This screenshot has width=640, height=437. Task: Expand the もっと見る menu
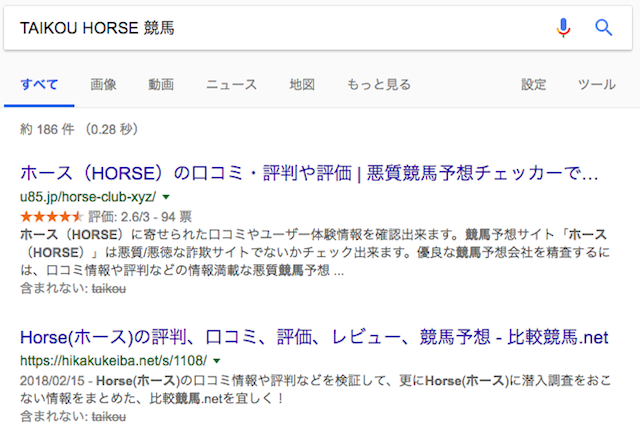379,84
